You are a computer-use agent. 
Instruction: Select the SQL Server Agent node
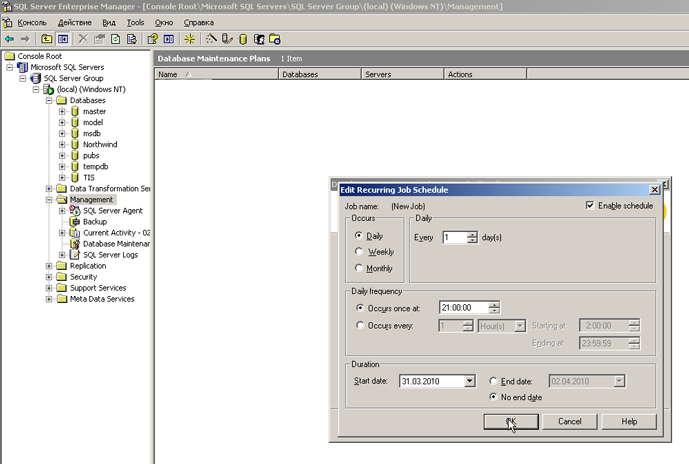(110, 211)
